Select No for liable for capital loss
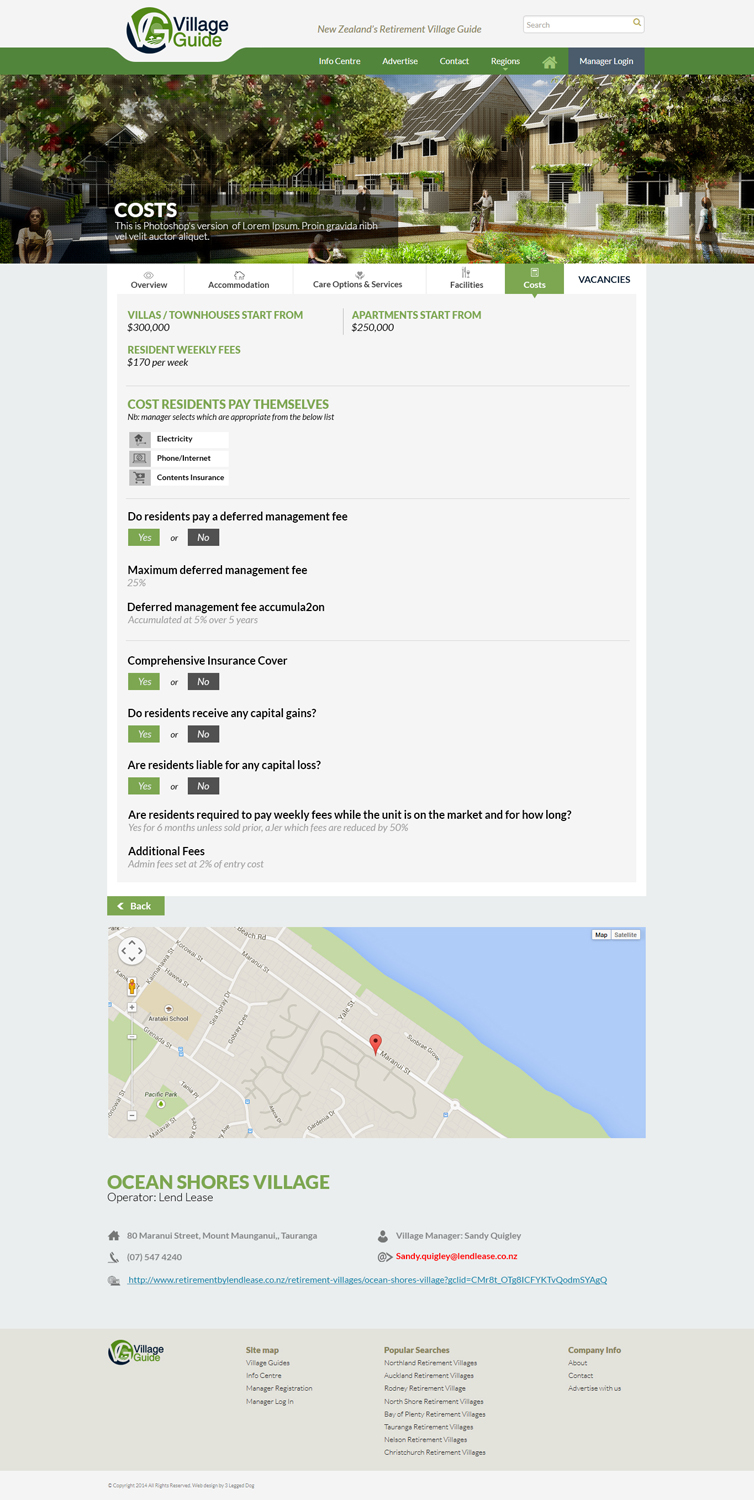 (x=203, y=786)
